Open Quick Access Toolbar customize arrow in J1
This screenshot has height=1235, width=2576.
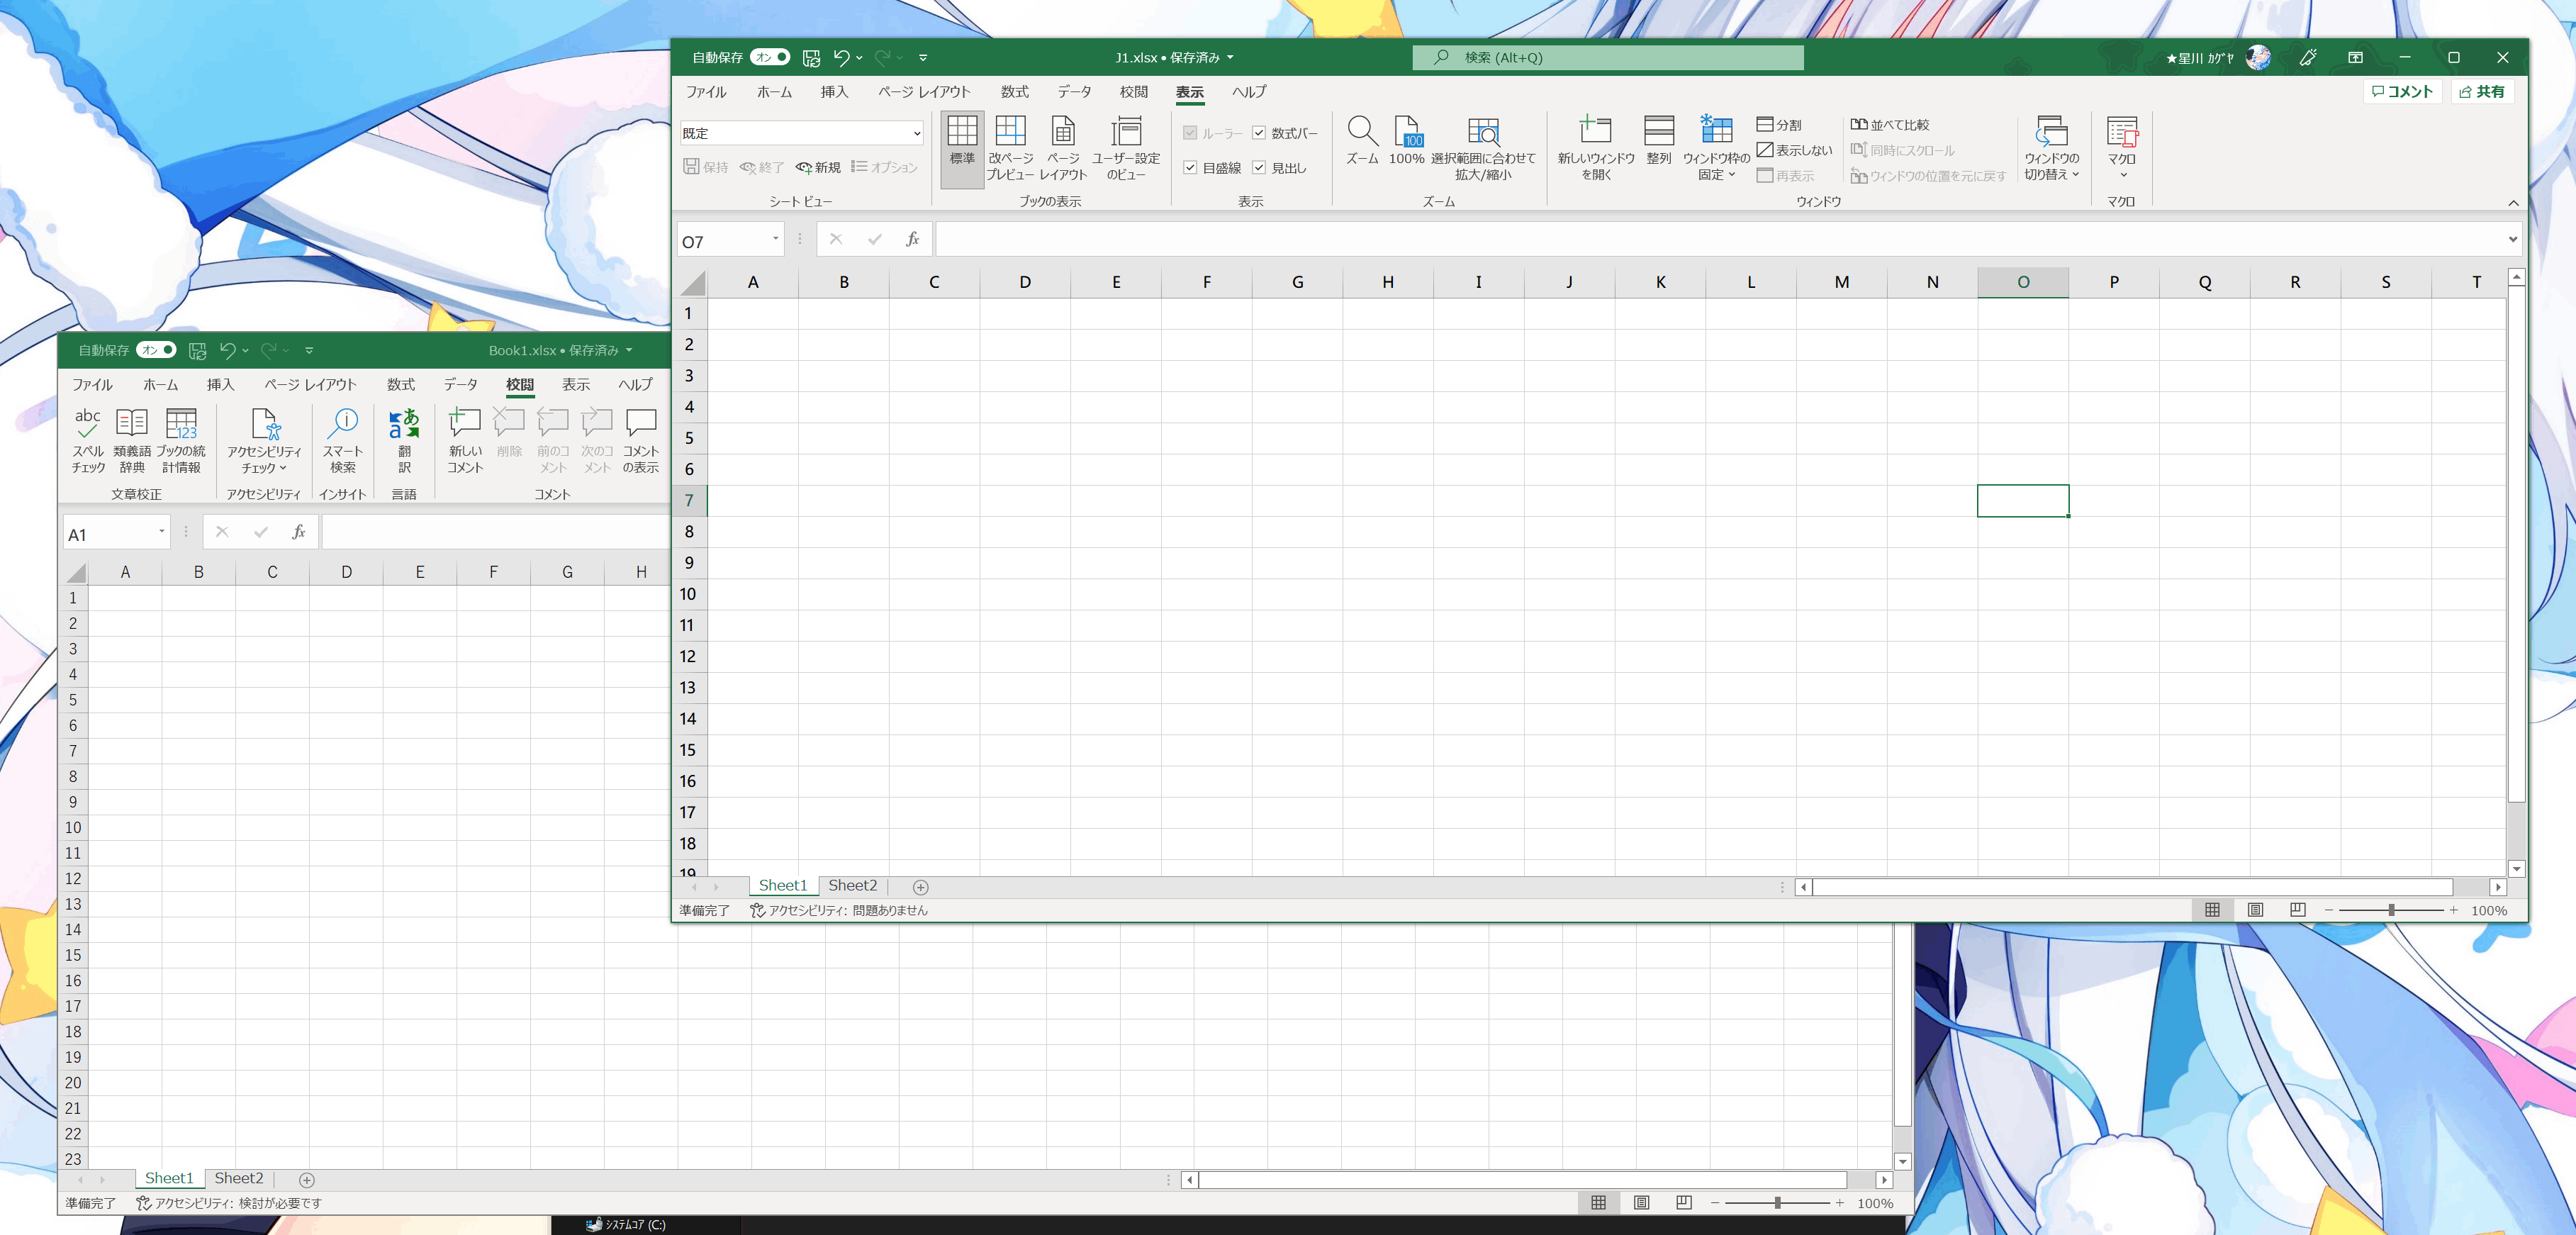point(923,58)
